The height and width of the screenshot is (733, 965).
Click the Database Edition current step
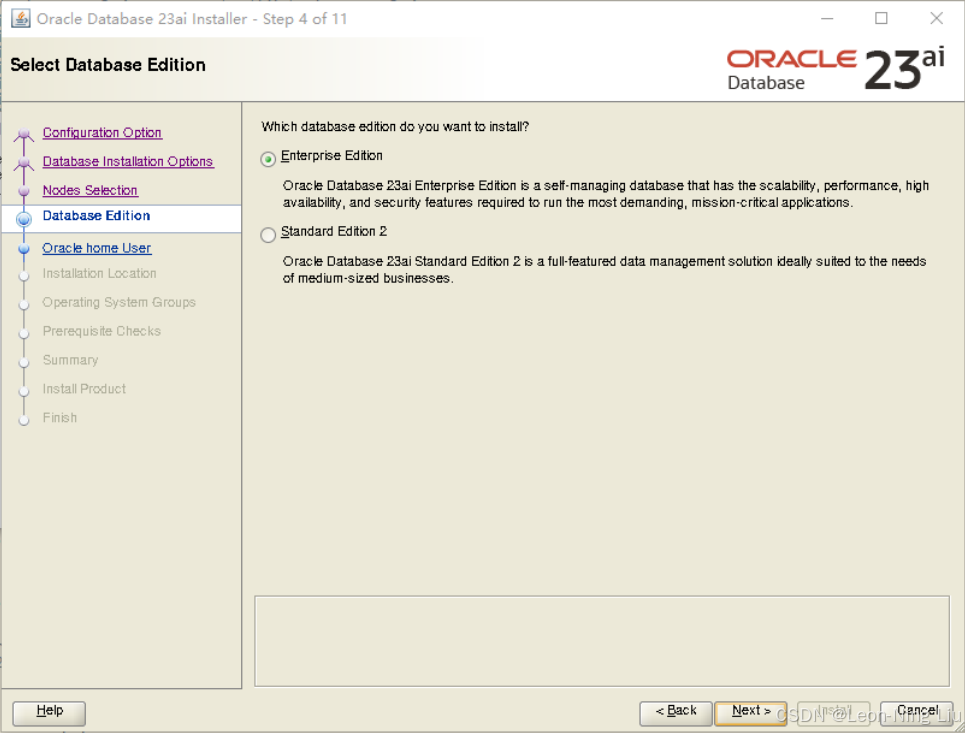(x=97, y=215)
